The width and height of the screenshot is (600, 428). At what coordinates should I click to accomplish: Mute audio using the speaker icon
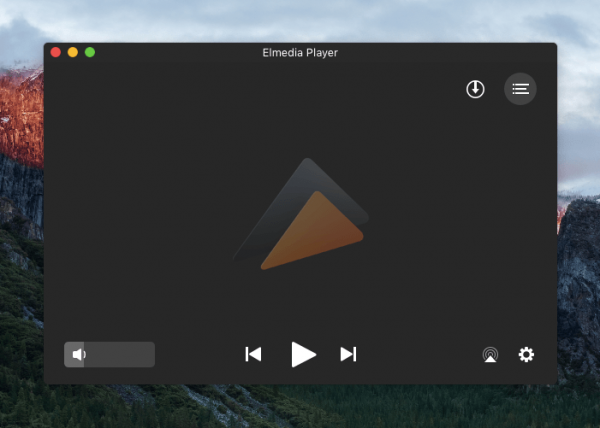(78, 355)
